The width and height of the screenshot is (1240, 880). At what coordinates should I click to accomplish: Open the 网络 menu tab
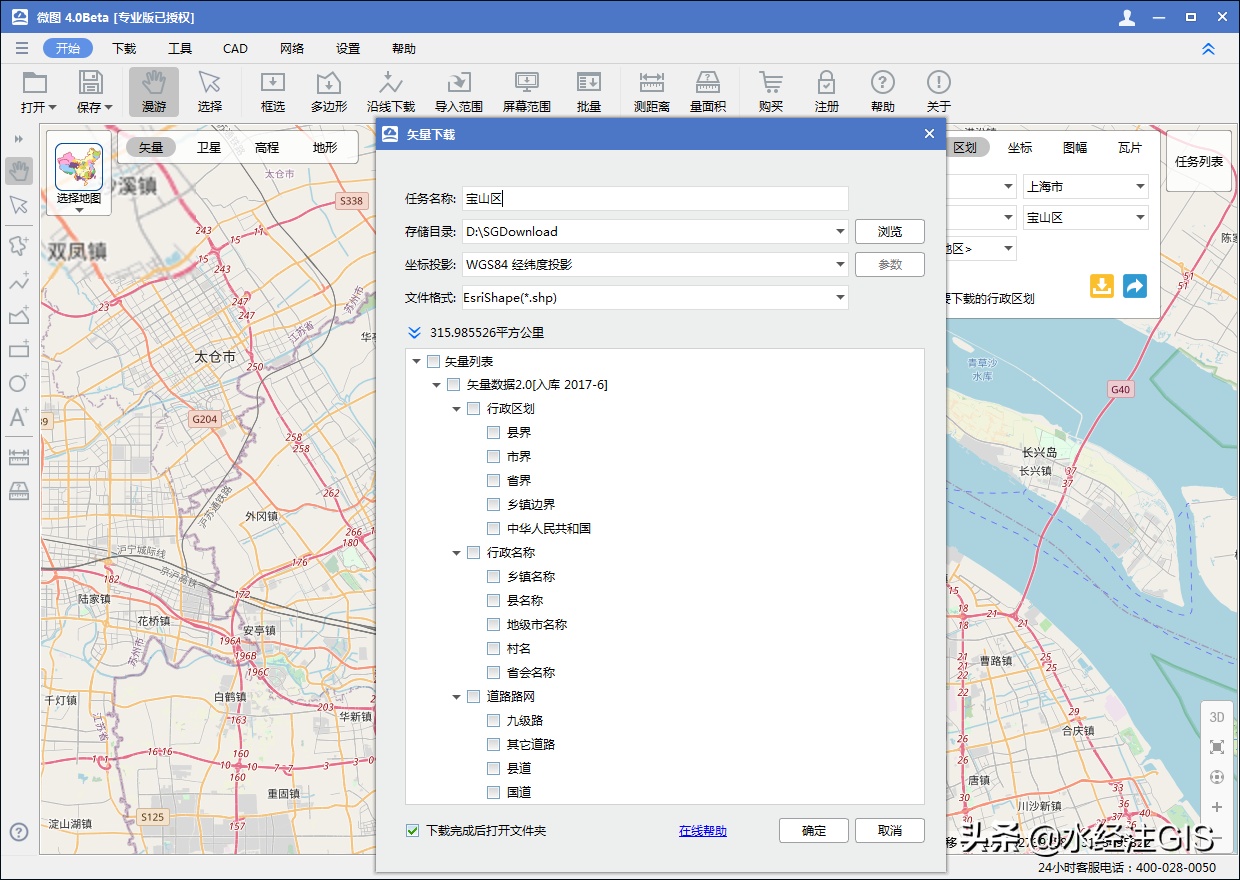(x=292, y=49)
